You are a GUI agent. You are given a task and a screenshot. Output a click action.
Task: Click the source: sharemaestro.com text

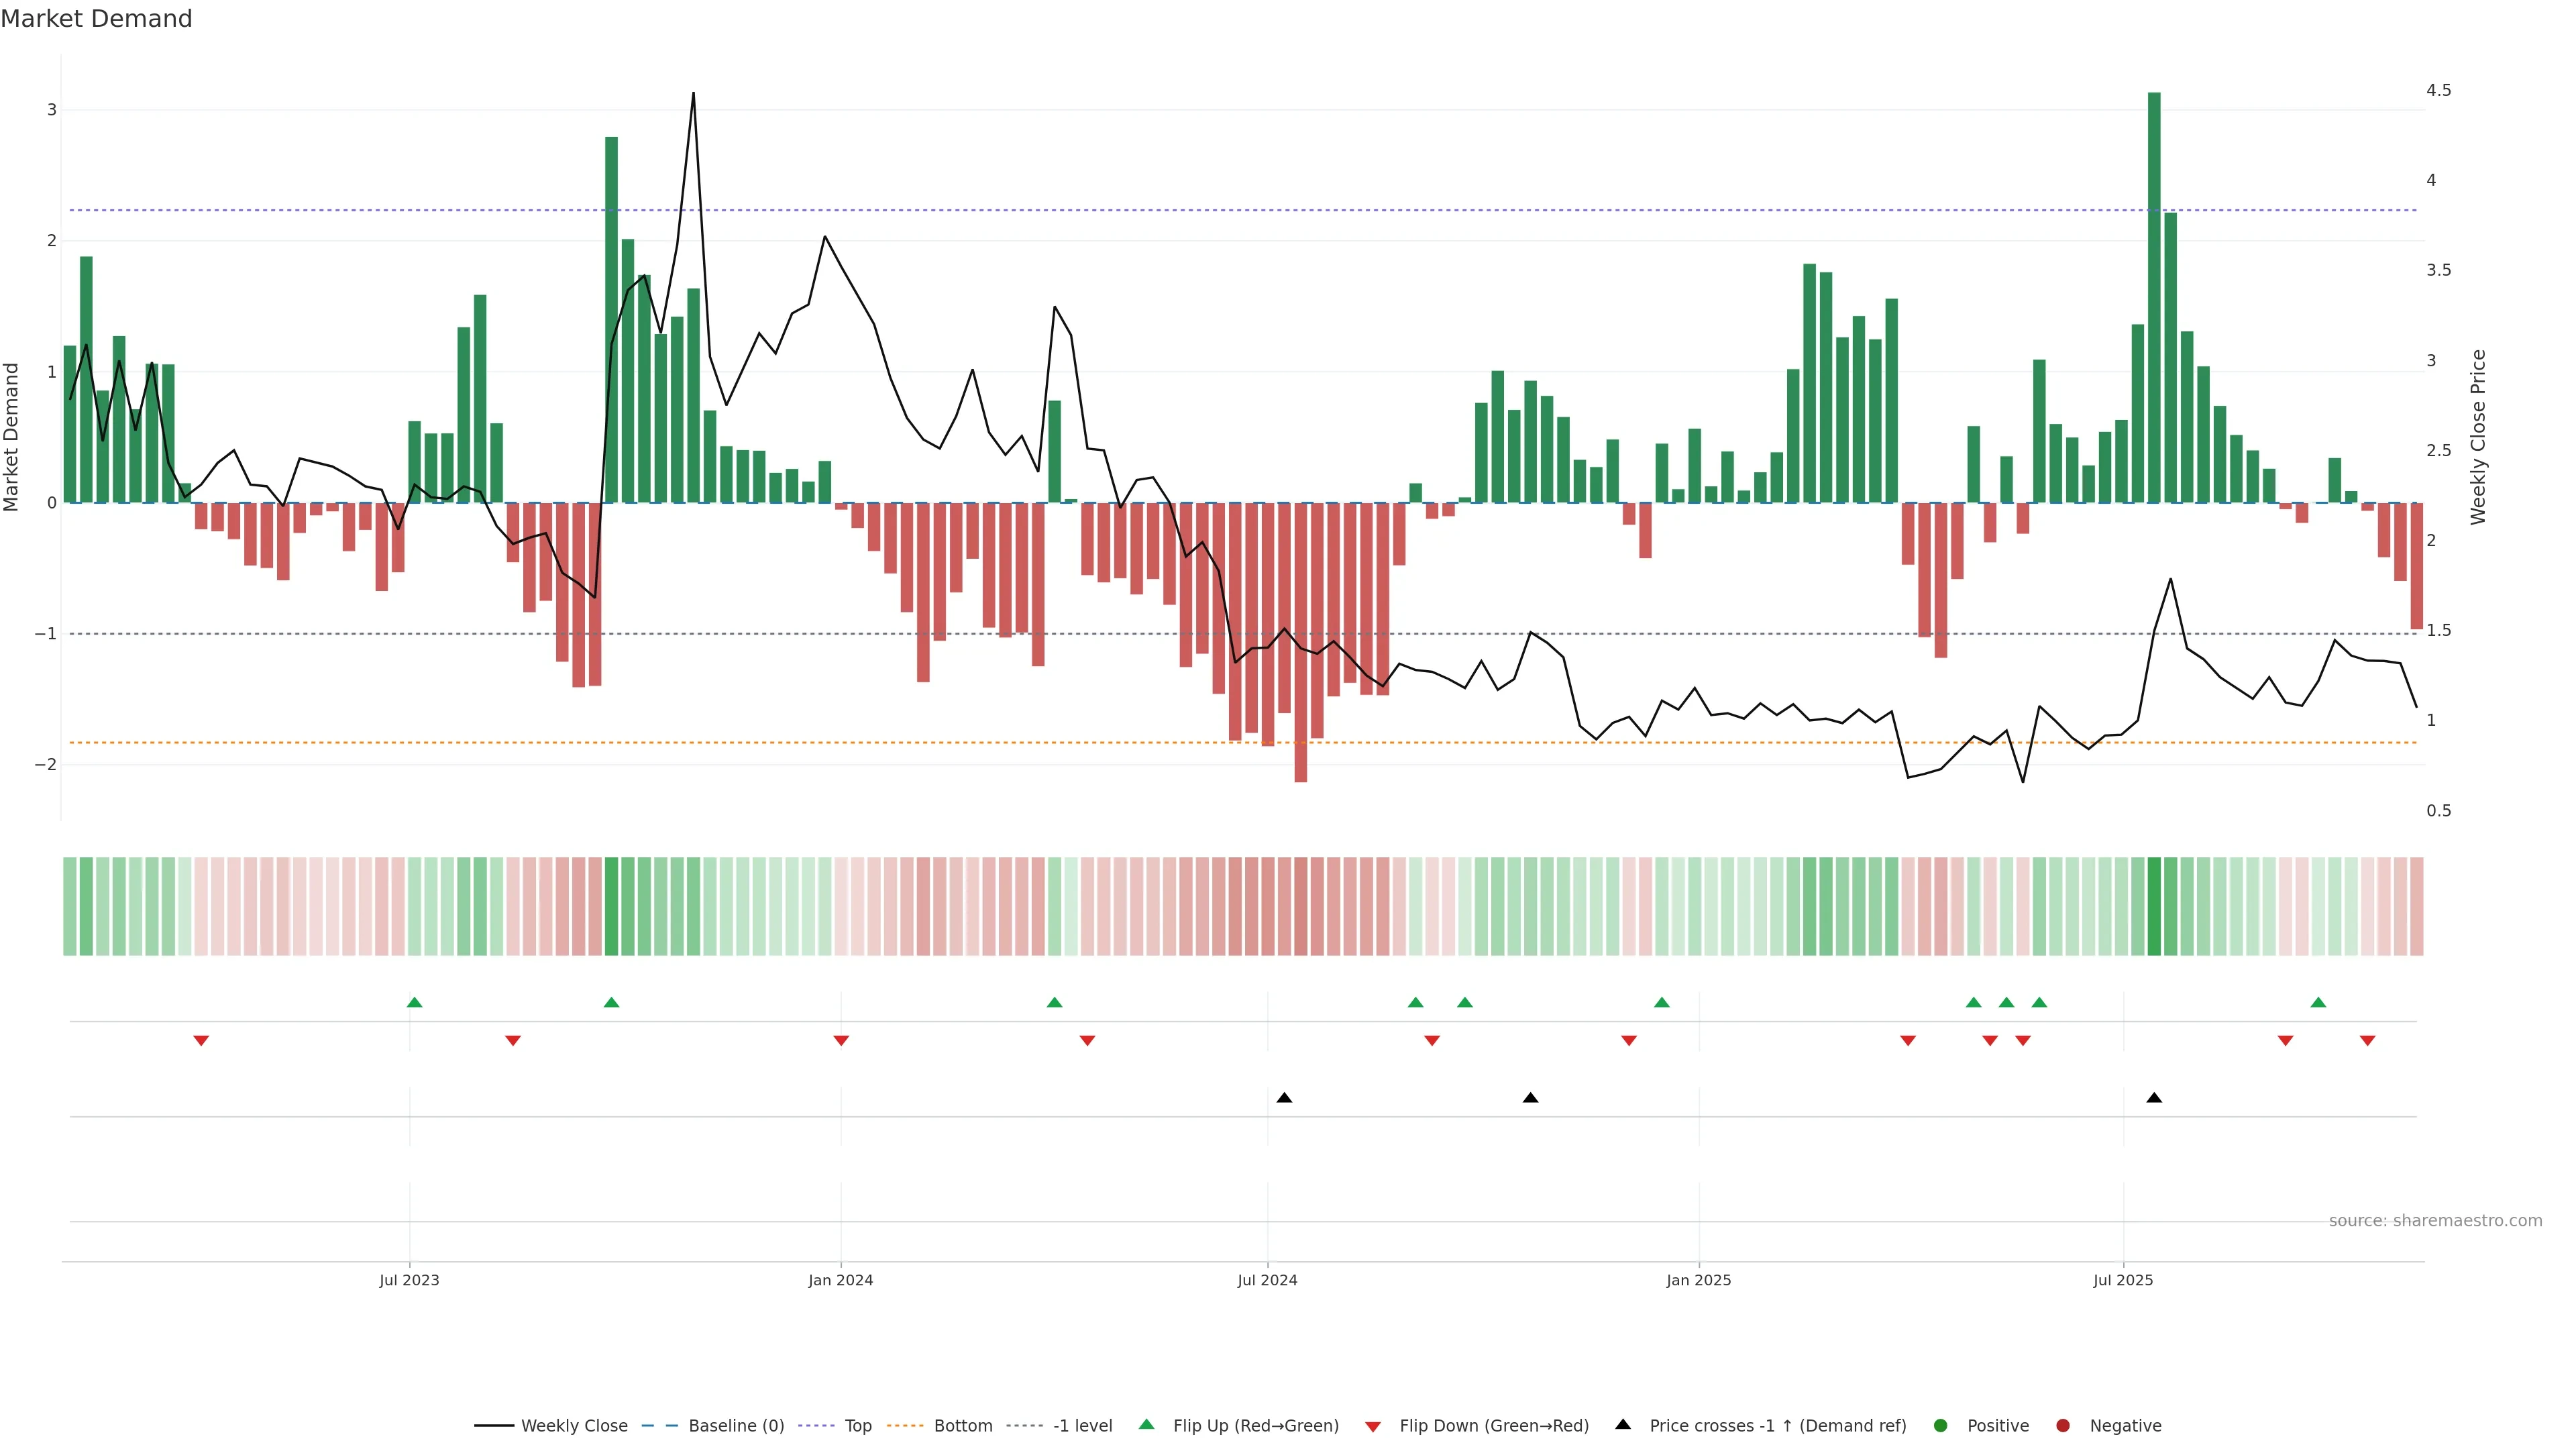2435,1221
